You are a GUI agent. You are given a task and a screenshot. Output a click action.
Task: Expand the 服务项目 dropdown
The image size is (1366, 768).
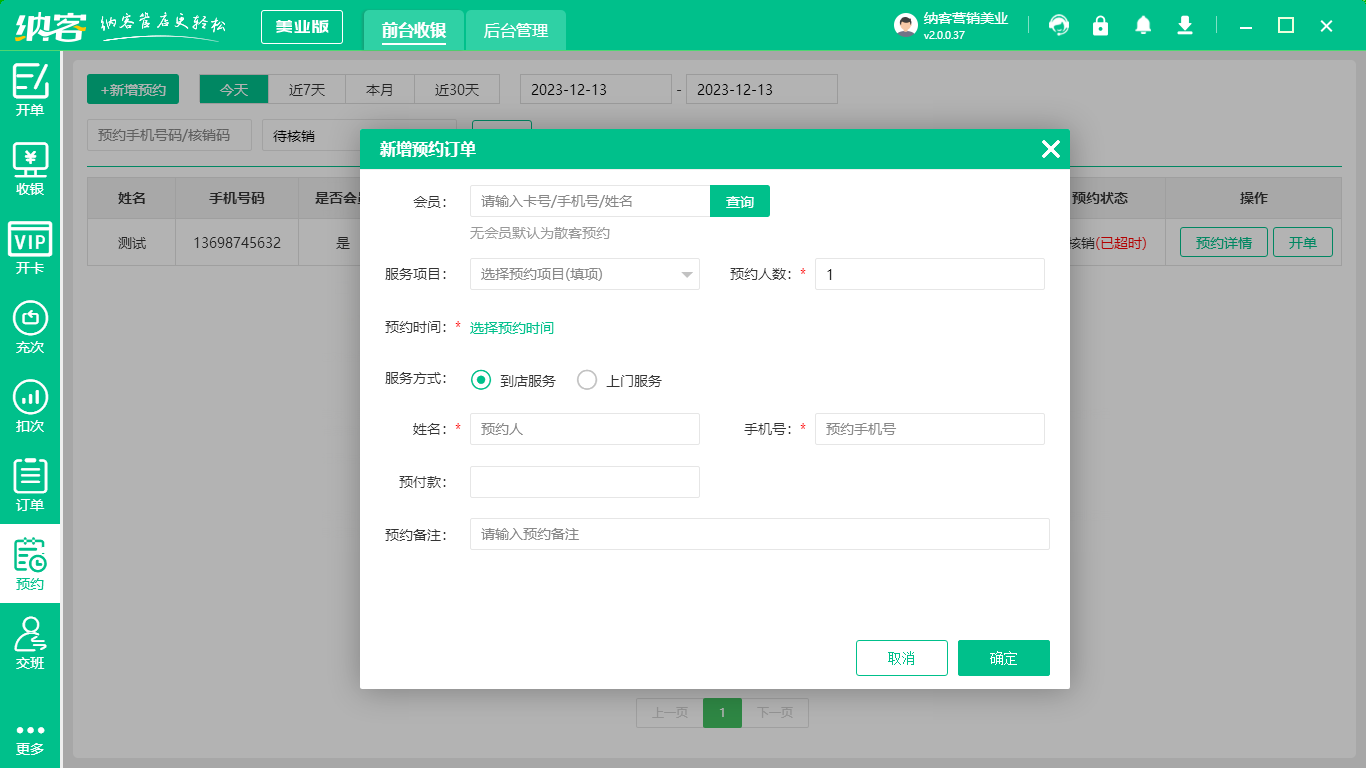[584, 274]
